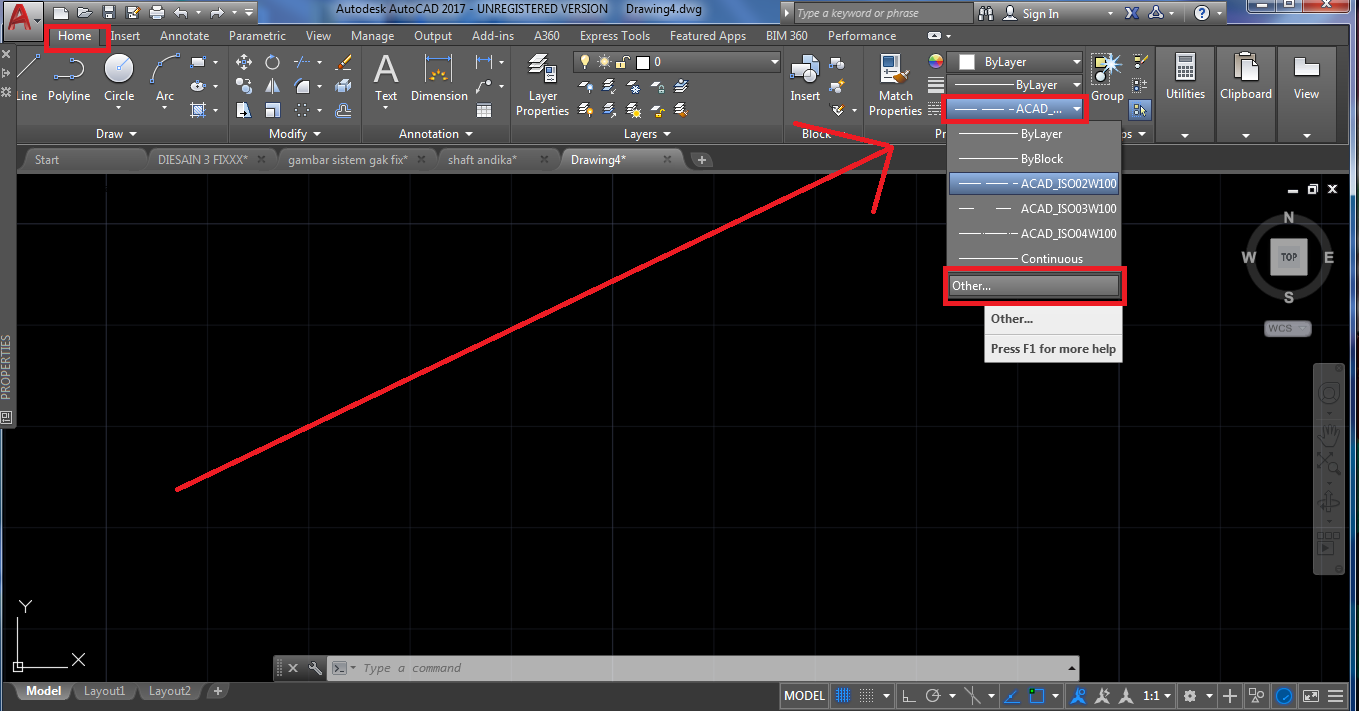Switch to the Insert ribbon tab
1359x711 pixels.
tap(125, 36)
